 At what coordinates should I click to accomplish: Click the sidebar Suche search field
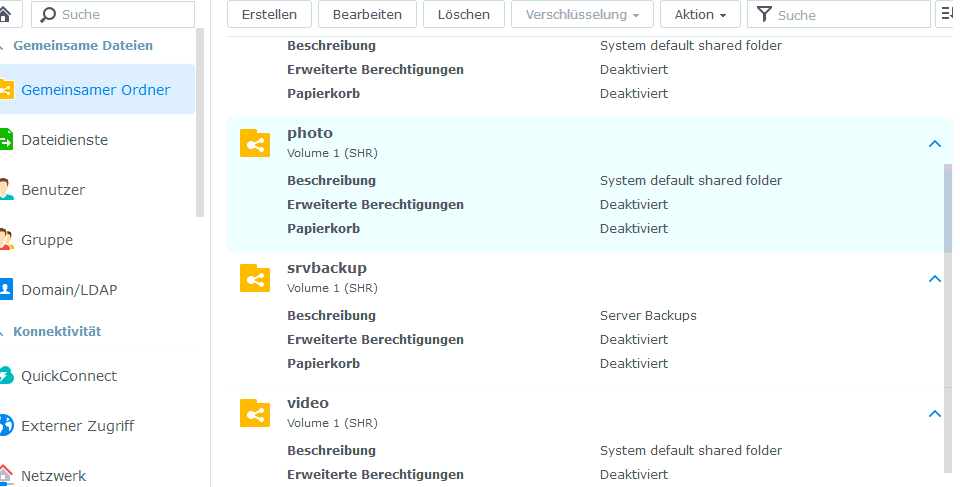coord(113,14)
